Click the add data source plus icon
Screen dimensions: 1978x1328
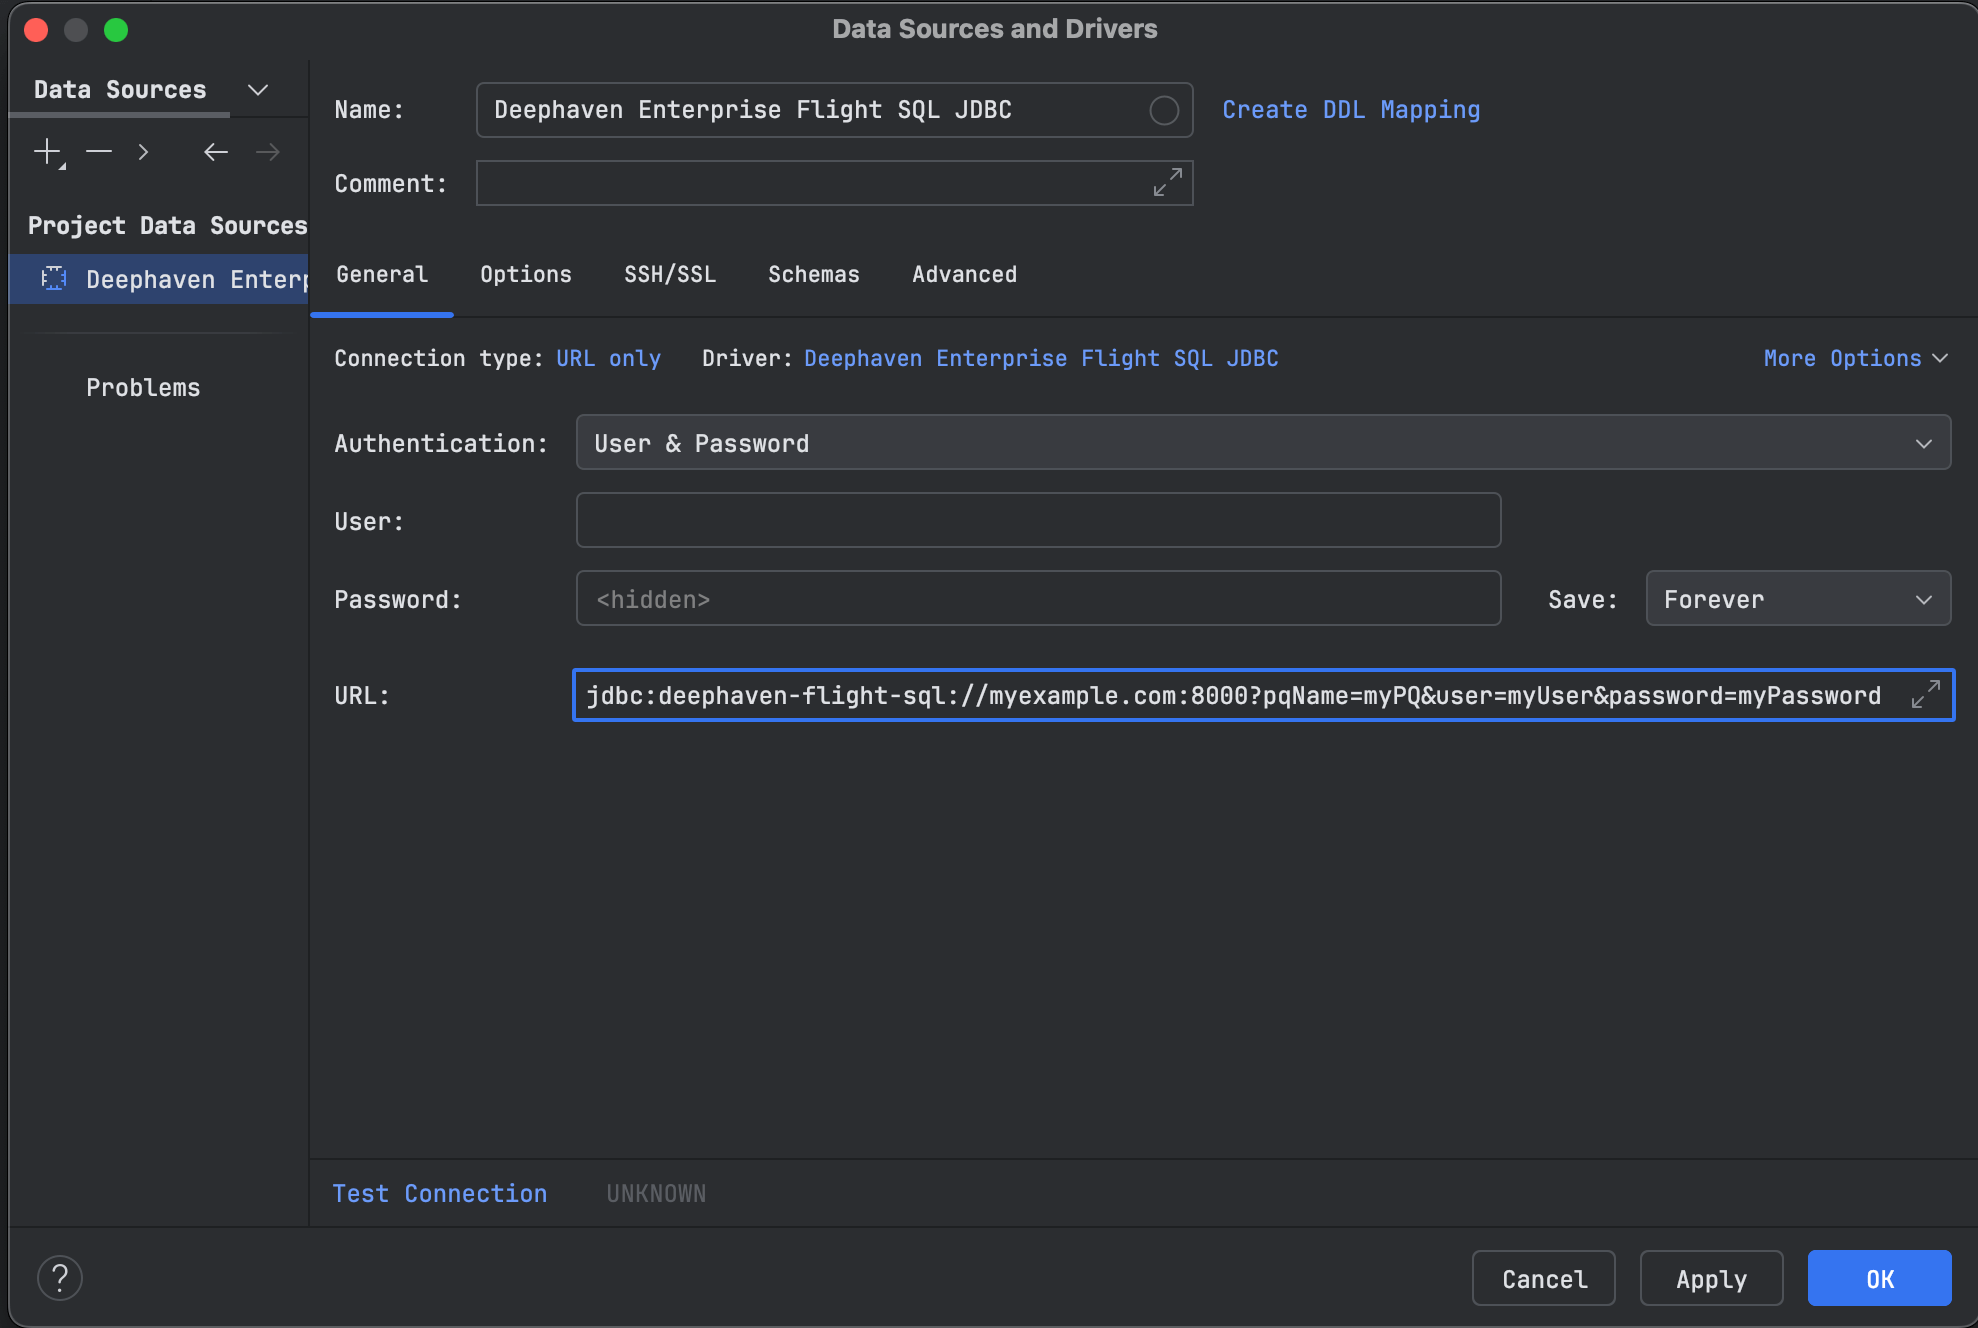click(48, 152)
